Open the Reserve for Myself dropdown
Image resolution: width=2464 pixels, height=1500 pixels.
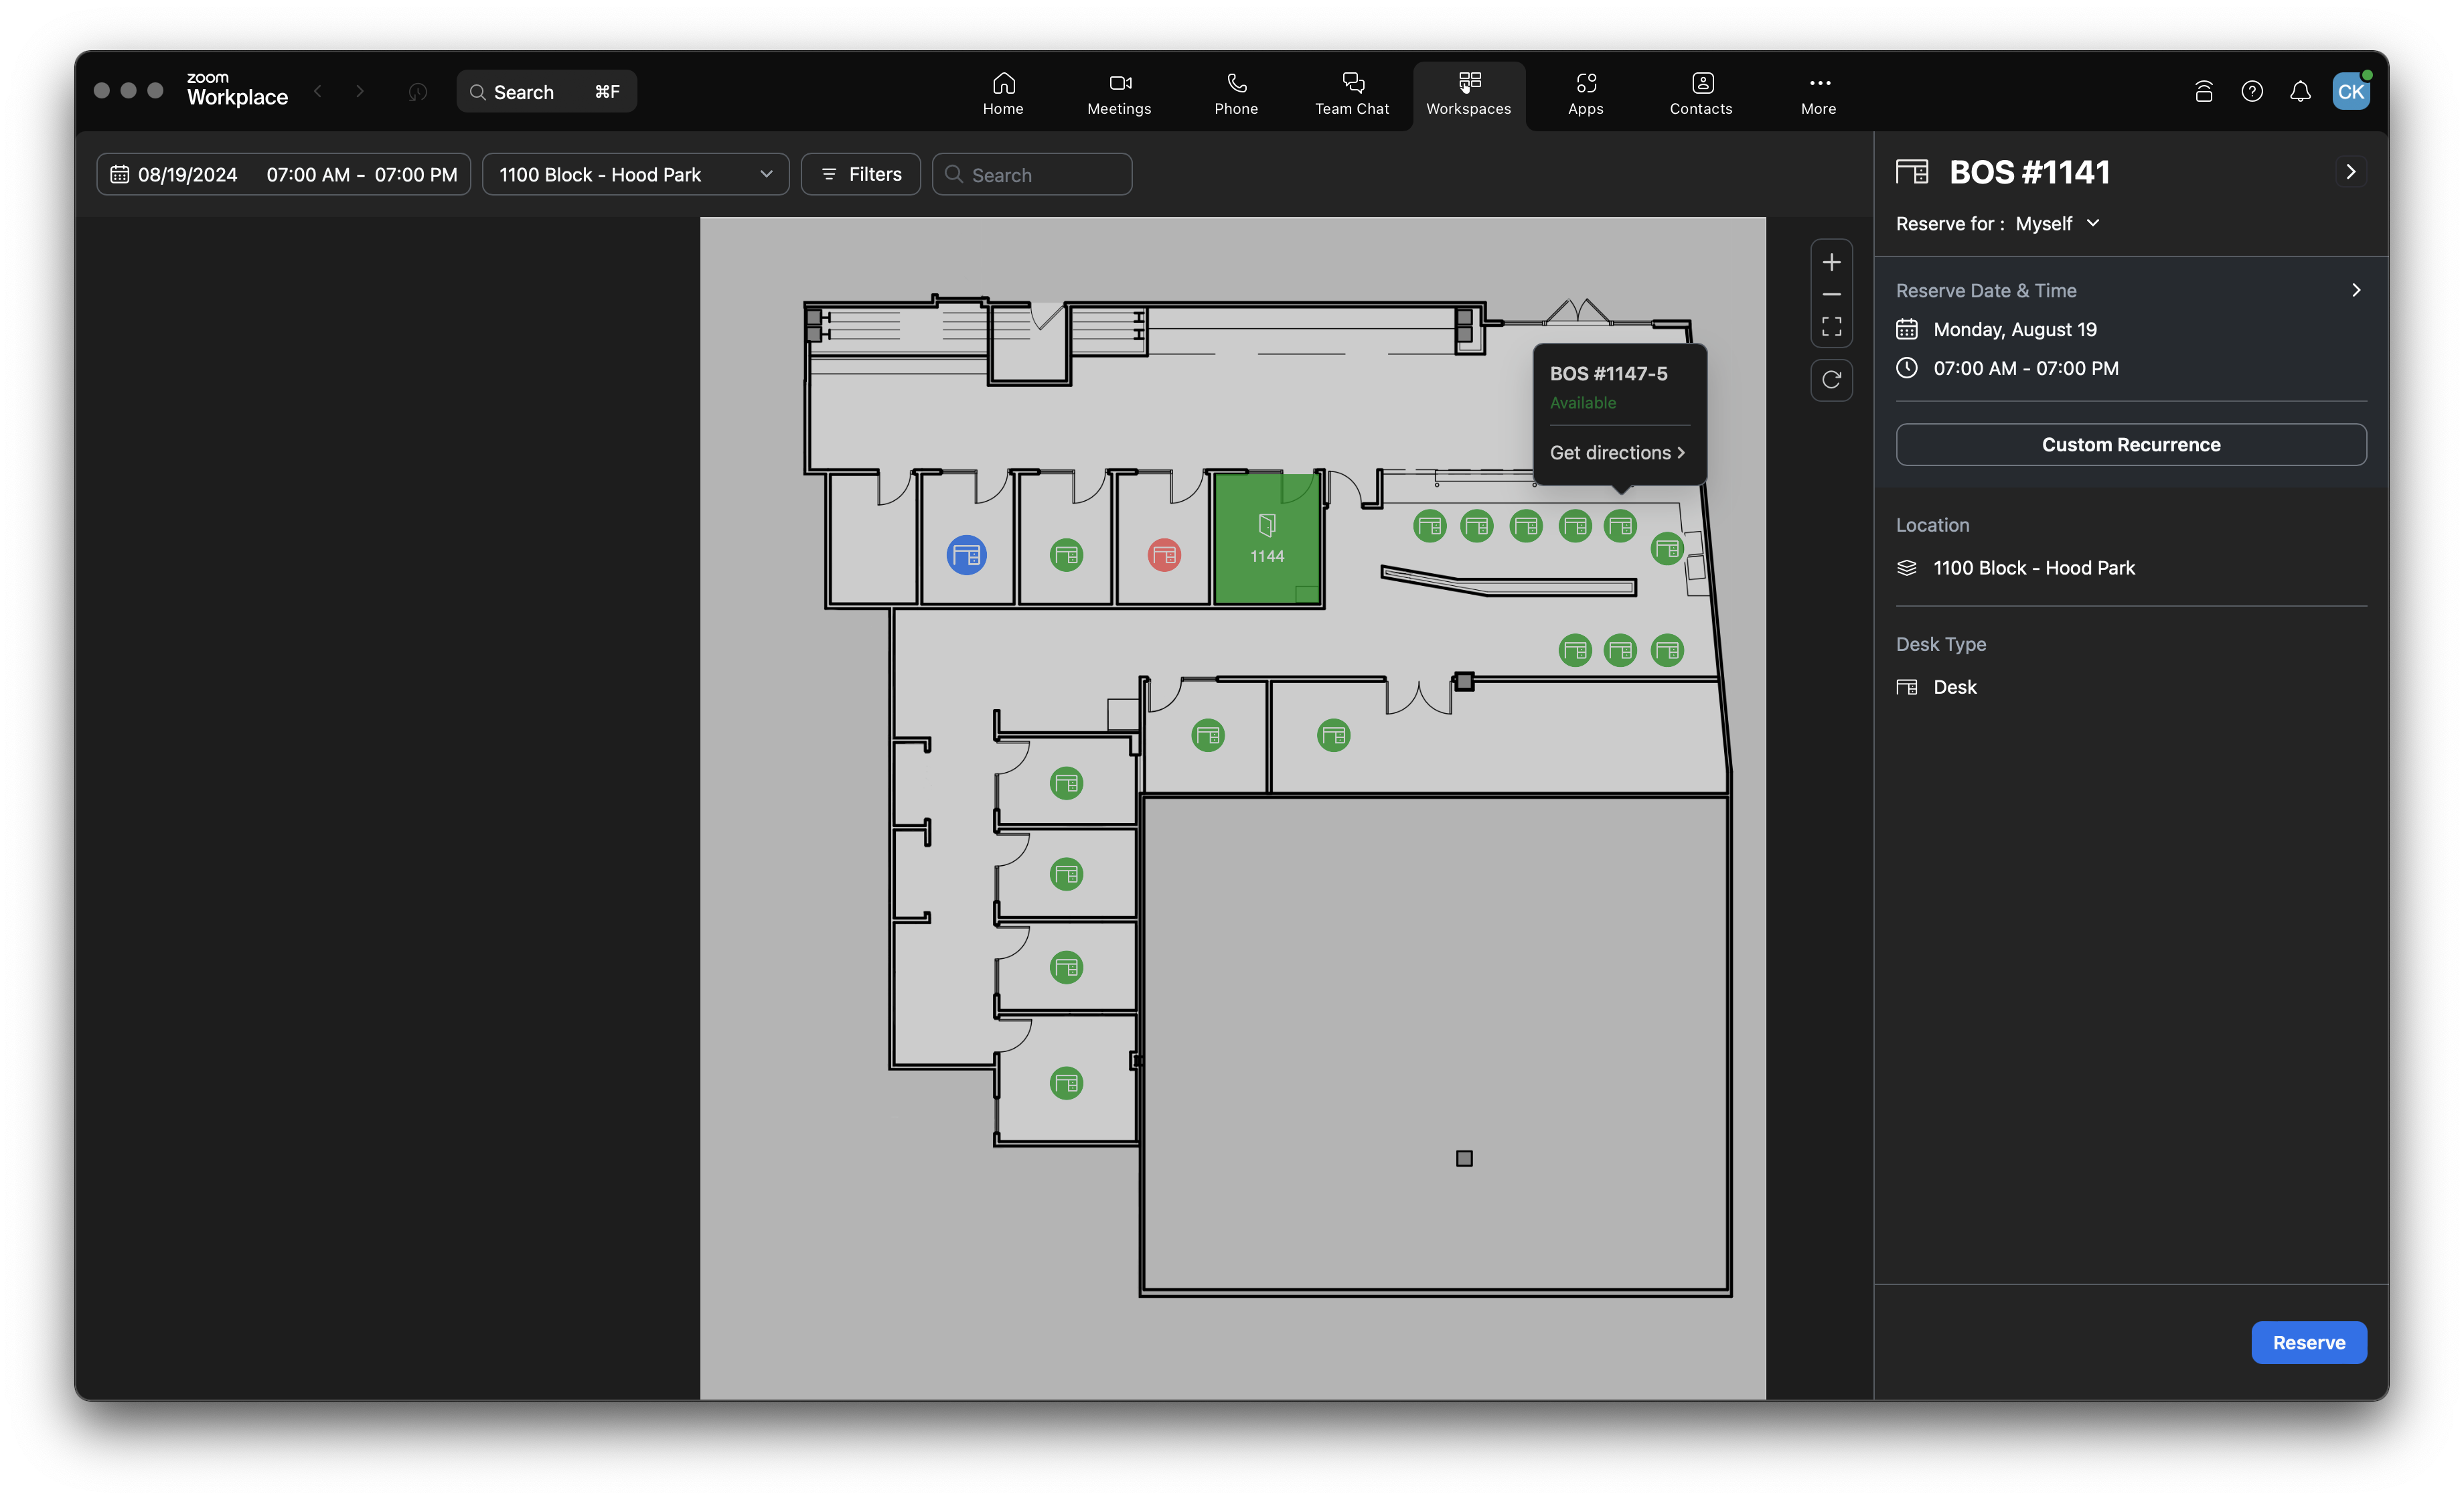[2056, 224]
